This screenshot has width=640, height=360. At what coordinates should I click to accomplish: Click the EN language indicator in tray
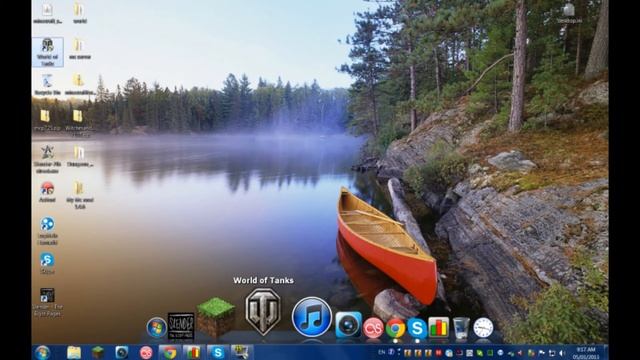(x=382, y=352)
